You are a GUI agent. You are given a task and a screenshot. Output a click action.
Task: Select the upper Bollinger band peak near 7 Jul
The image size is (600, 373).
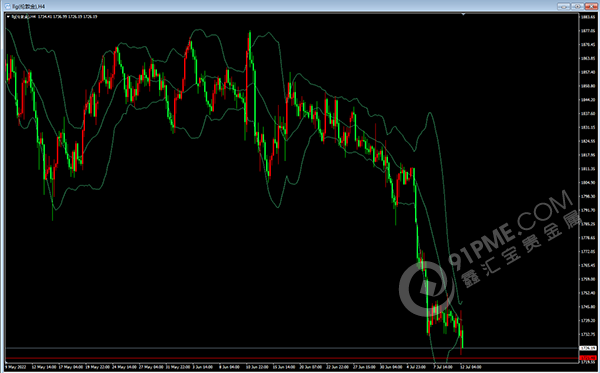tap(430, 113)
